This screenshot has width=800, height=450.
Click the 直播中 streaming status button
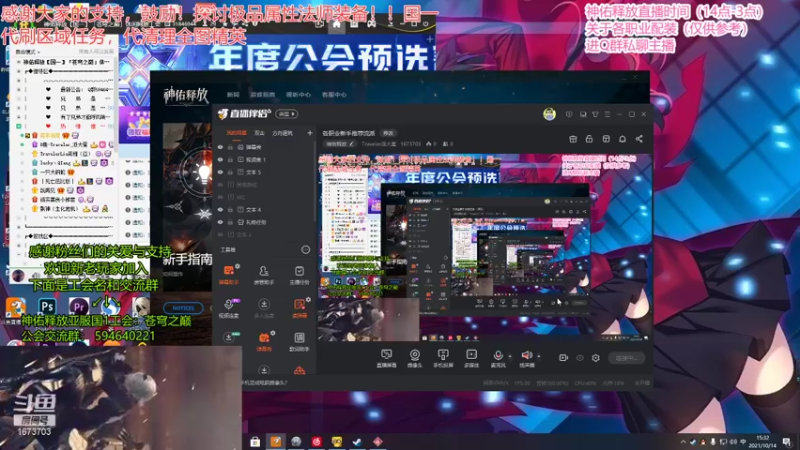627,358
